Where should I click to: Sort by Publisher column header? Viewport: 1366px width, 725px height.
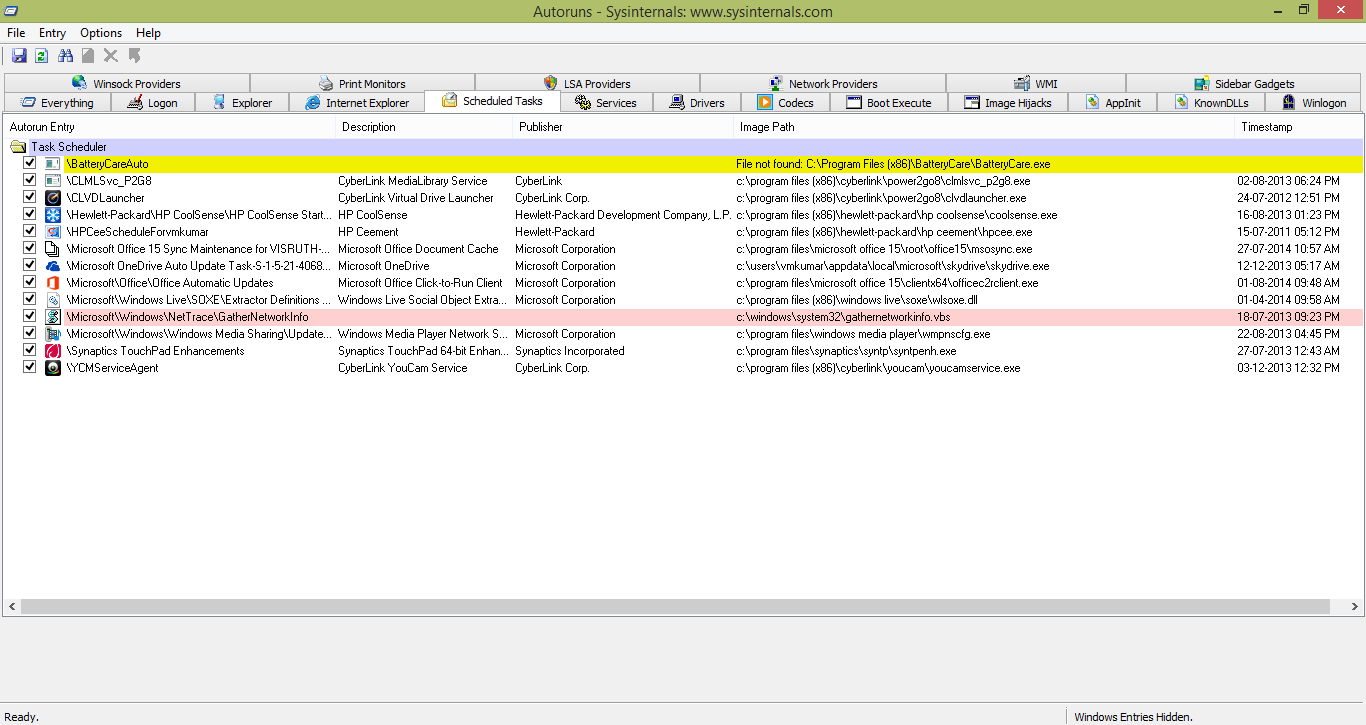[623, 127]
